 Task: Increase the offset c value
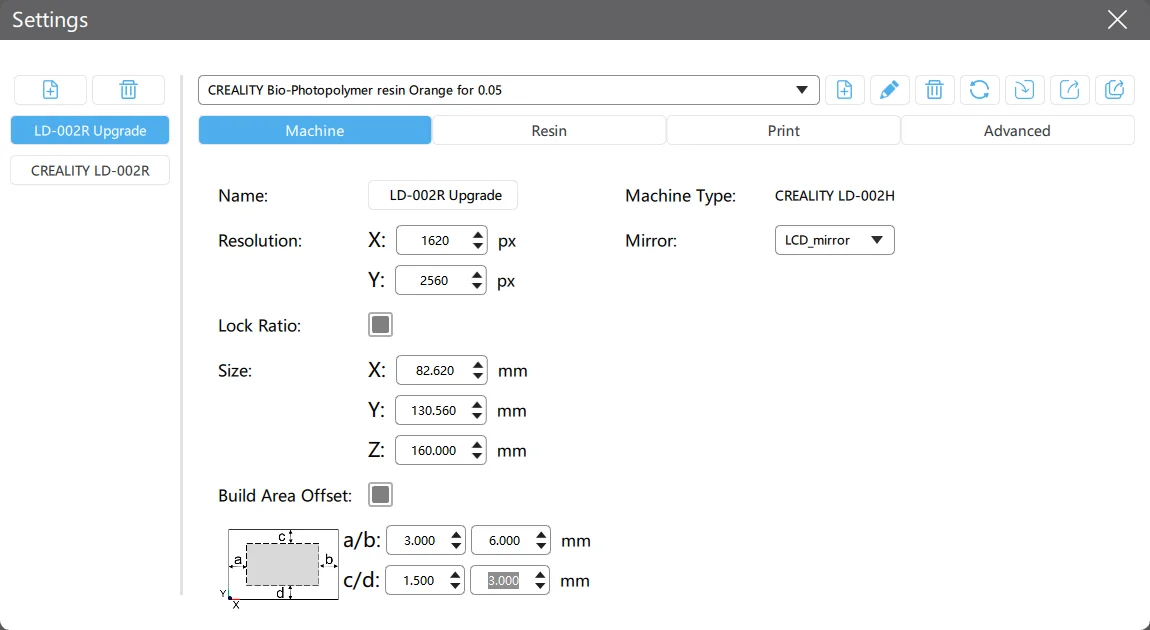coord(455,574)
